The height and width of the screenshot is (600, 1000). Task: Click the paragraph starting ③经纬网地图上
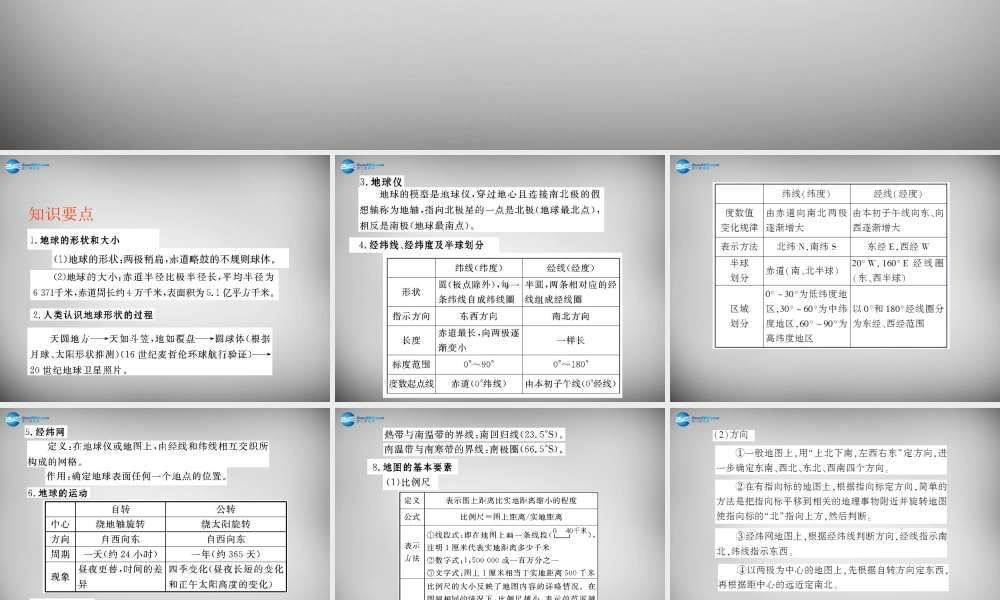pyautogui.click(x=831, y=543)
